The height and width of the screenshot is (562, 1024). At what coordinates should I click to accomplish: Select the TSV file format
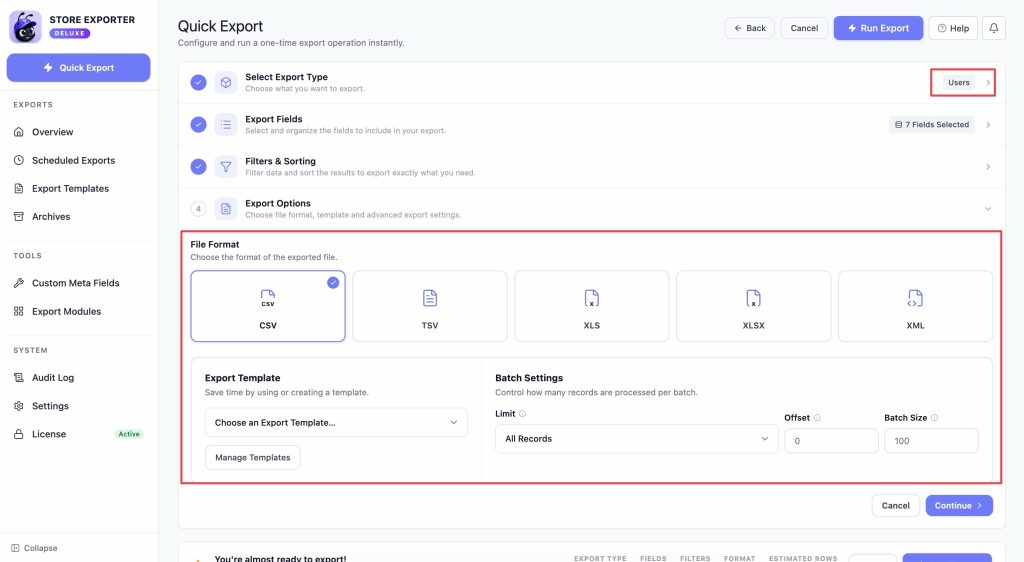(430, 306)
